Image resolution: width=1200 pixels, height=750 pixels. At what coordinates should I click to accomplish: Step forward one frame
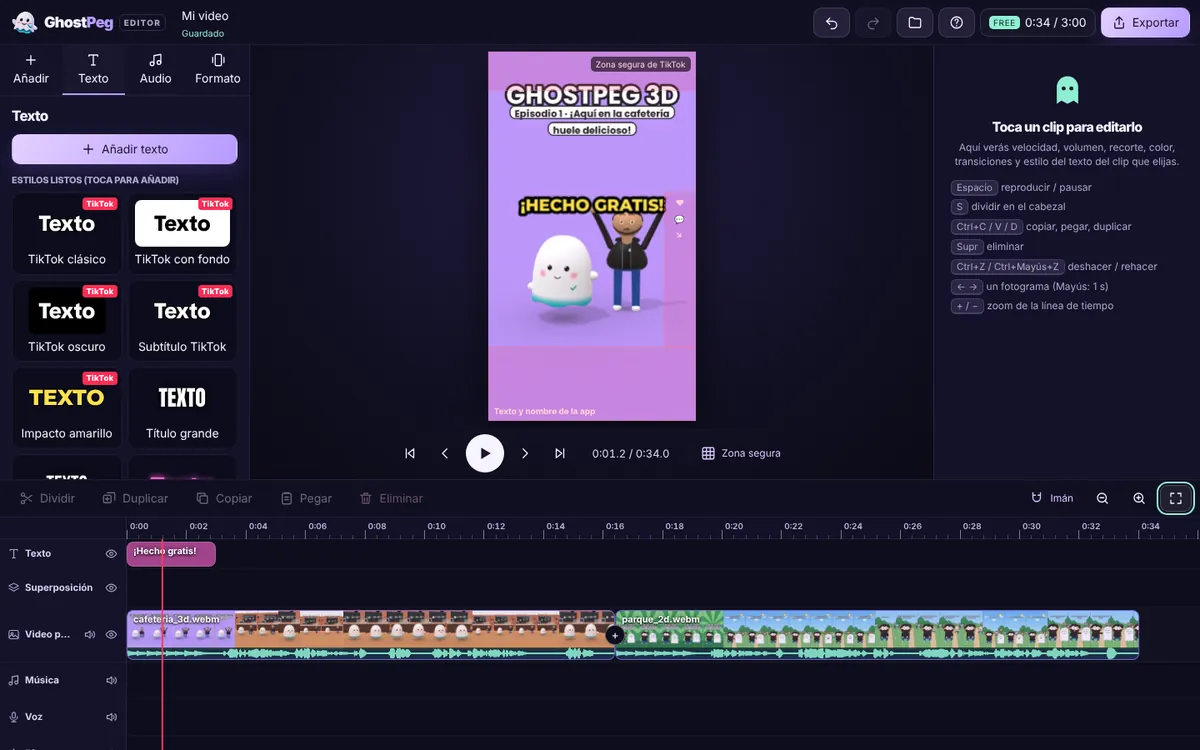pyautogui.click(x=525, y=453)
